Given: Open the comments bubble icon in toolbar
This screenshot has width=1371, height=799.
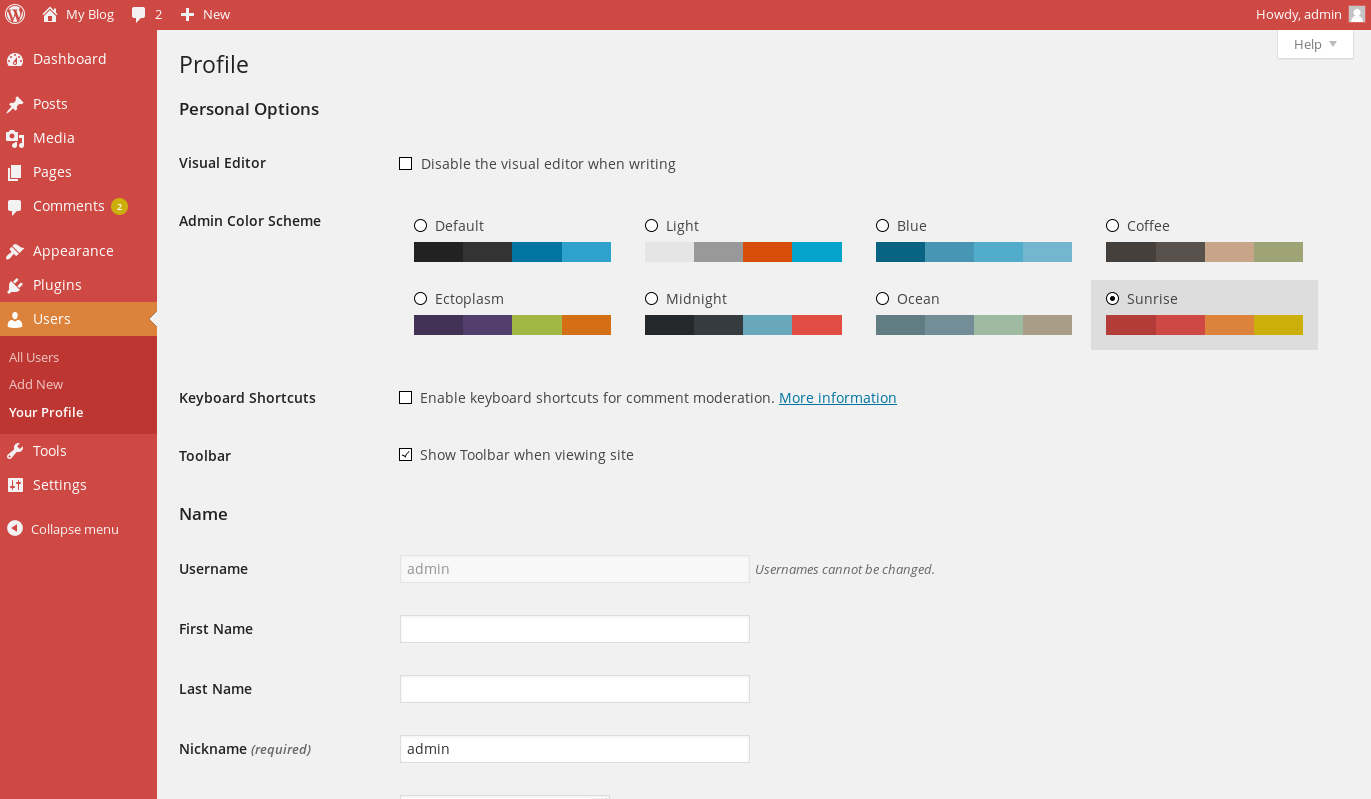Looking at the screenshot, I should pyautogui.click(x=139, y=14).
